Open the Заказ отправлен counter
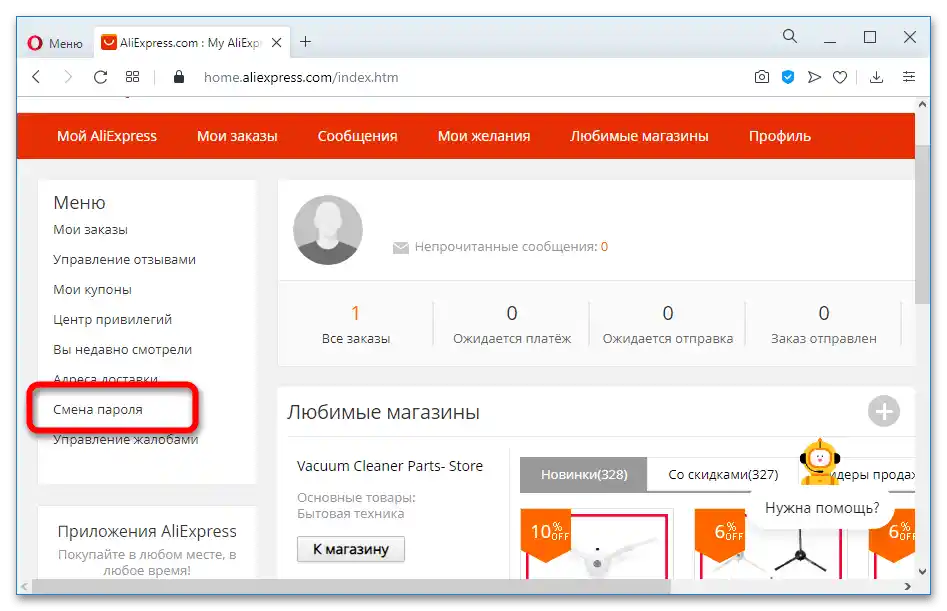Screen dimensions: 947x611 (x=824, y=325)
